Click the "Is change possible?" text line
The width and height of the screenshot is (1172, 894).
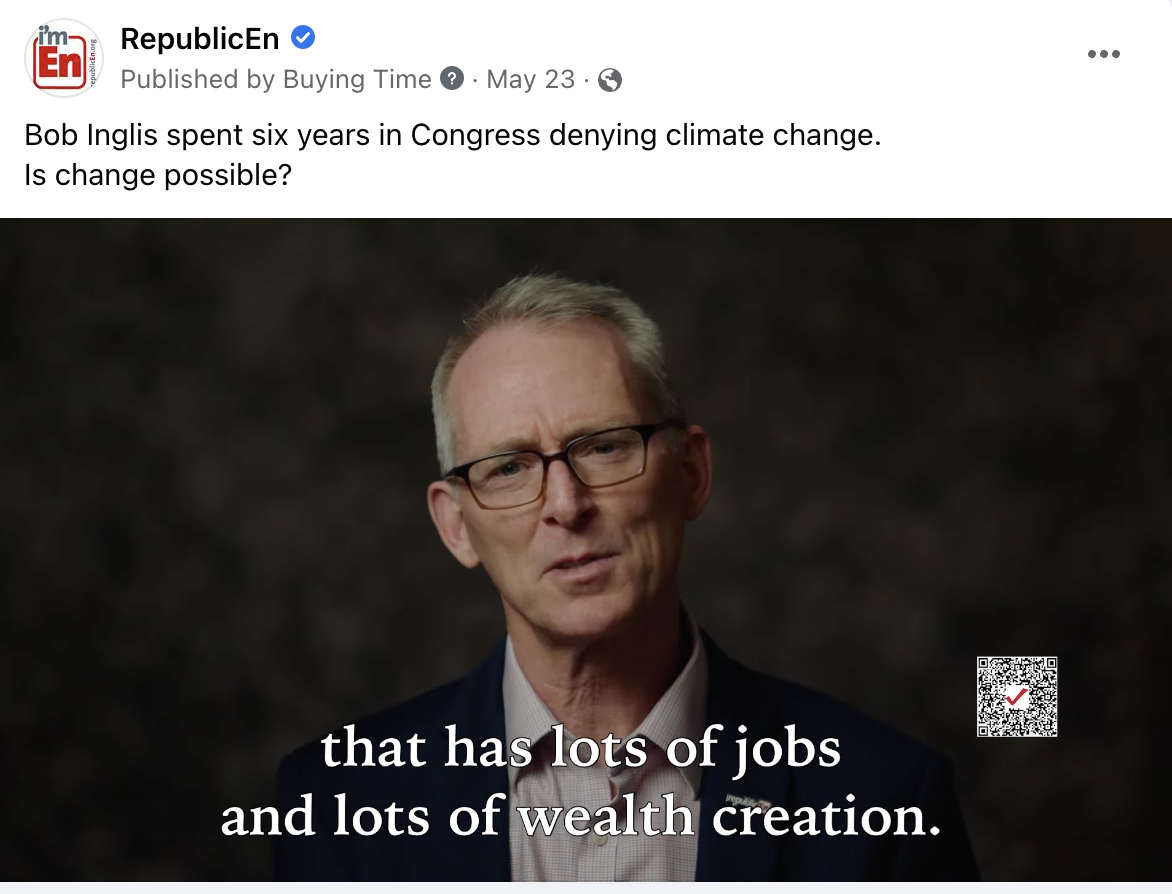[x=158, y=175]
